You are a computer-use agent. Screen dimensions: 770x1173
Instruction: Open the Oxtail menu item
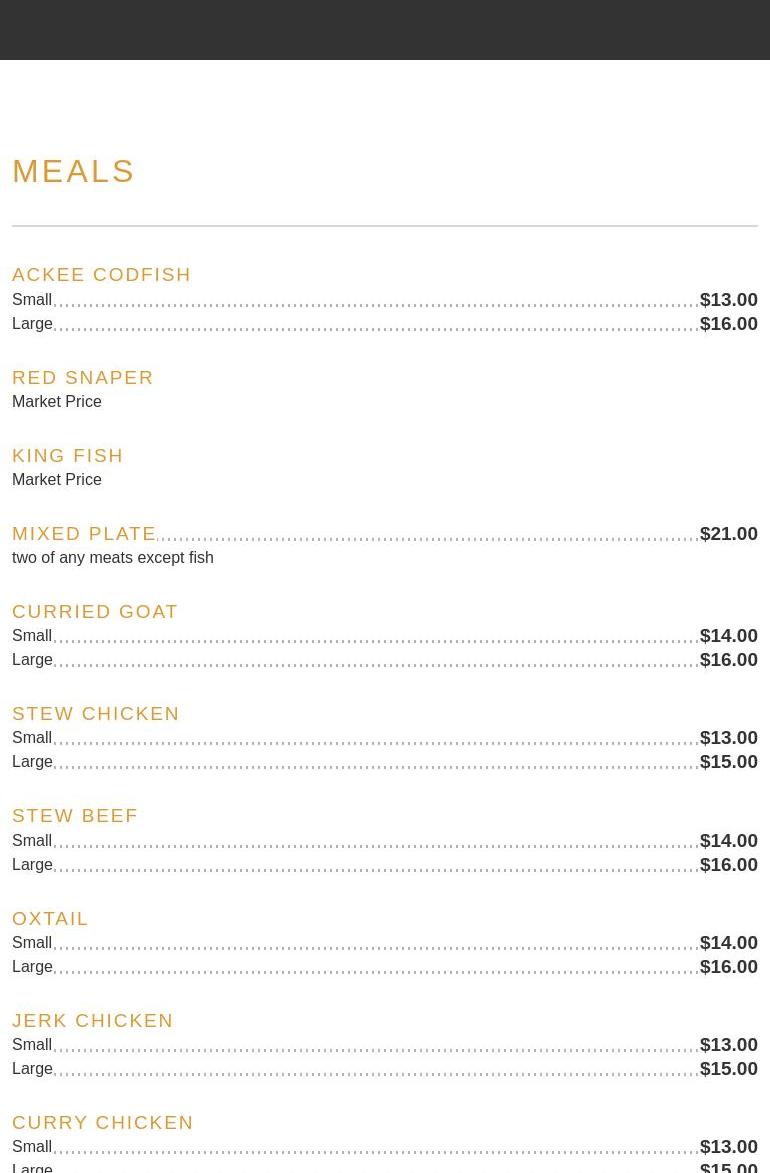50,918
